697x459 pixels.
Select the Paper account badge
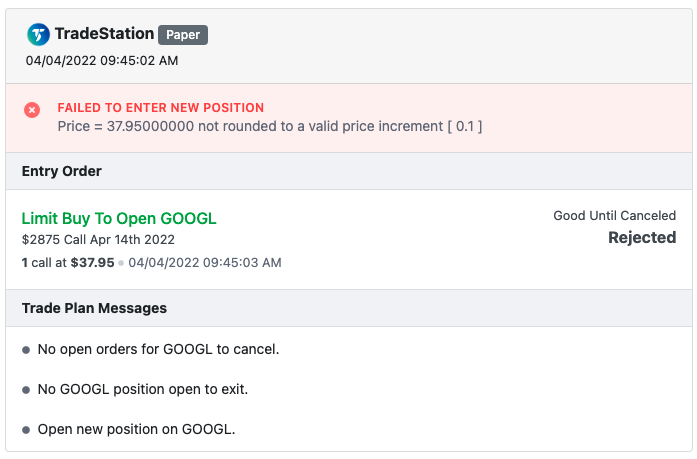(x=183, y=35)
